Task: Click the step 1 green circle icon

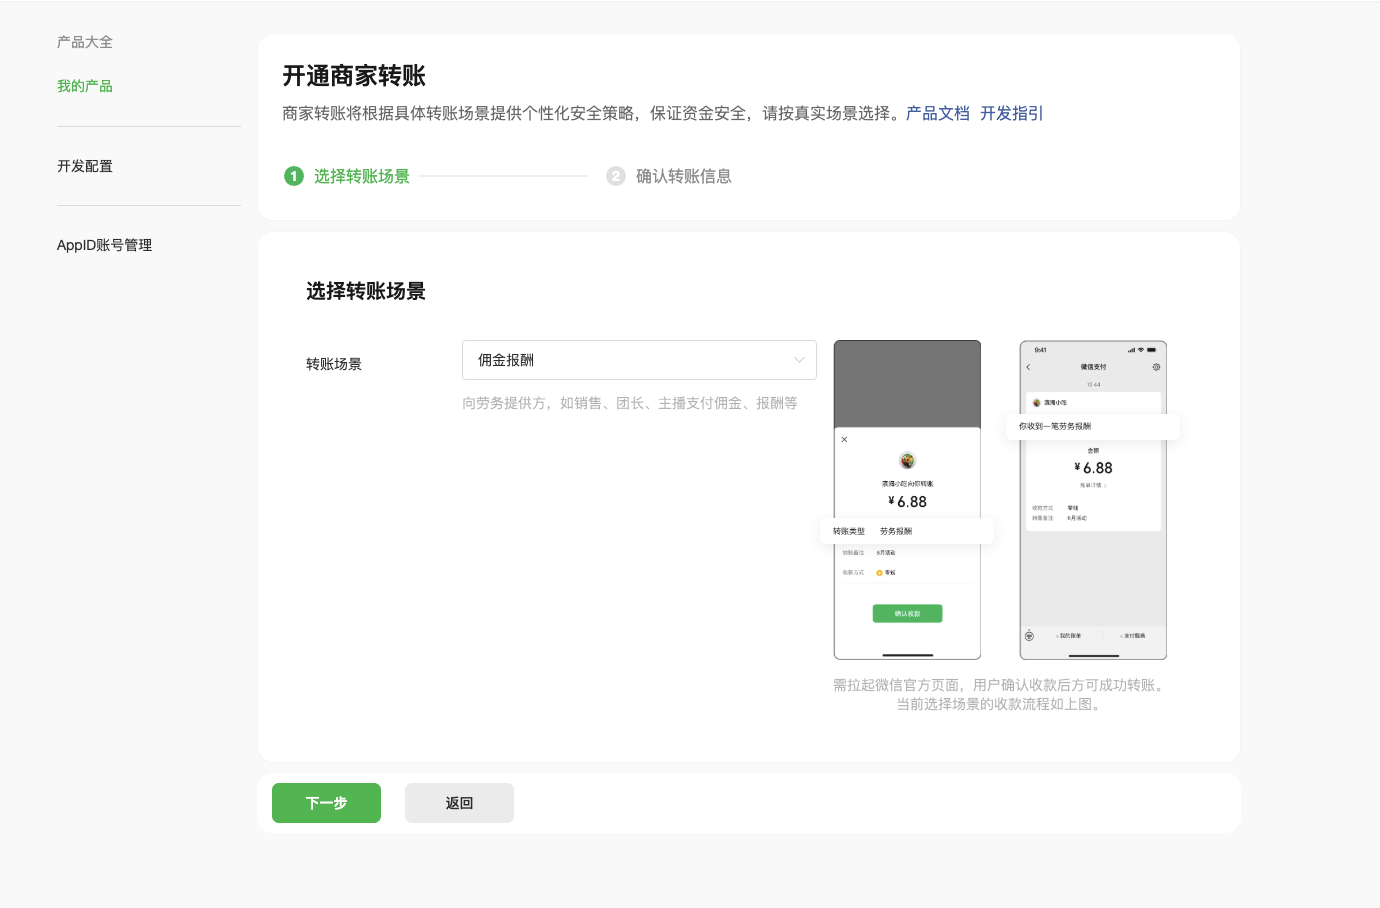Action: coord(293,176)
